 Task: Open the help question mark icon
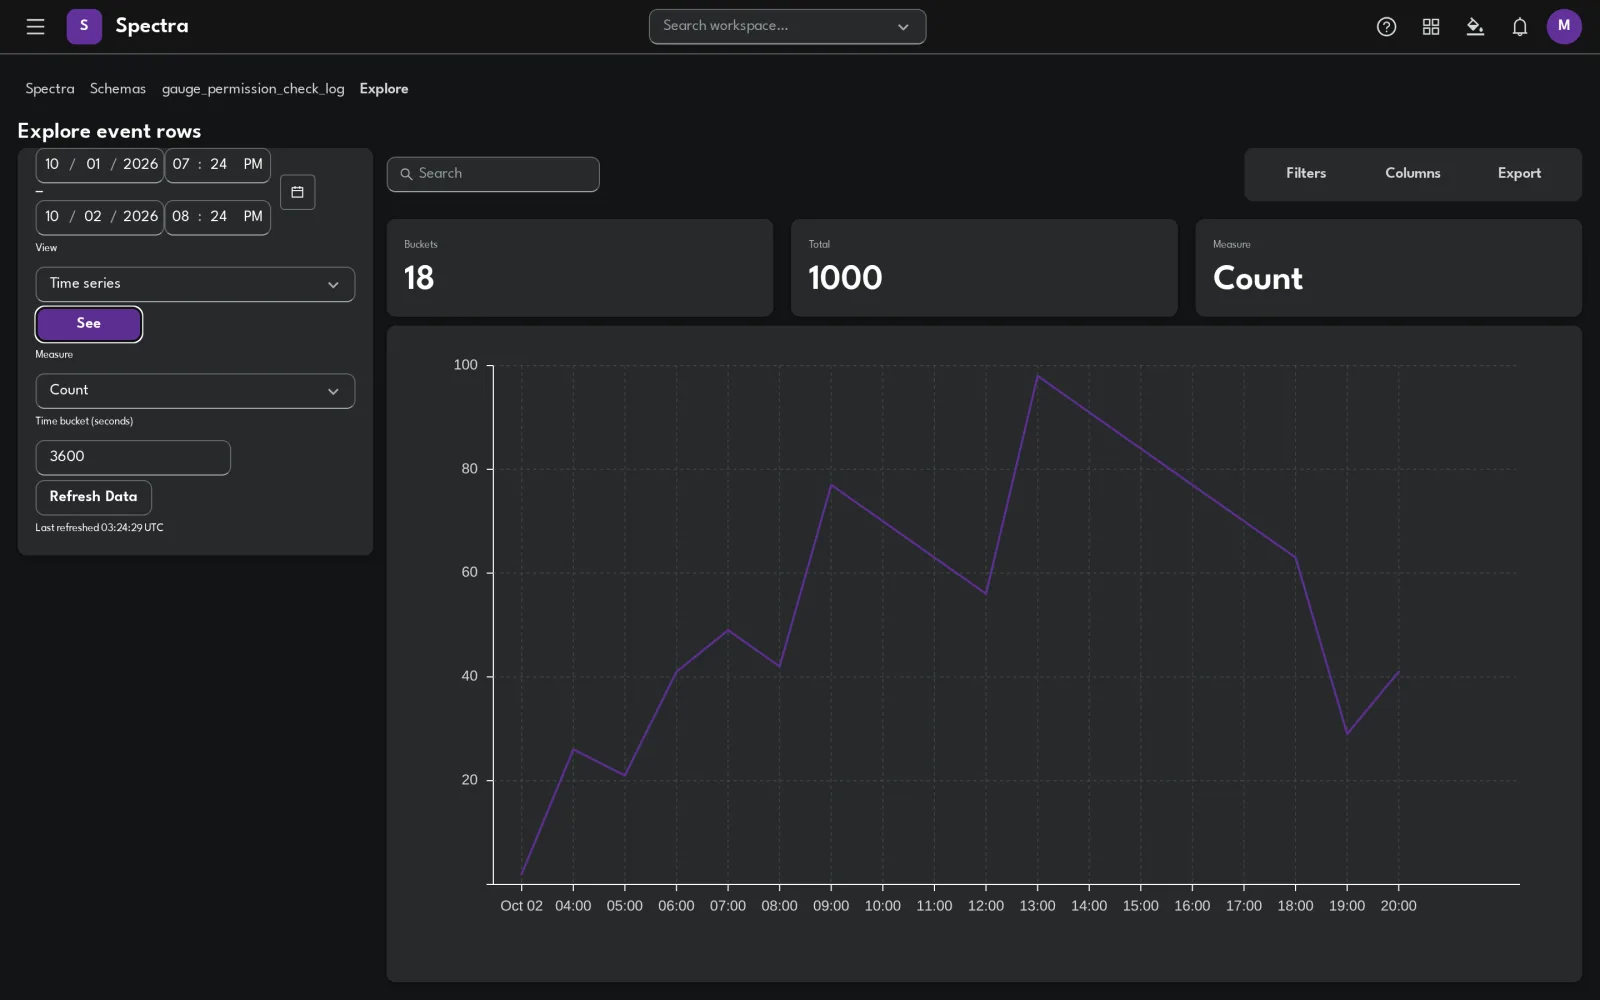click(x=1386, y=27)
